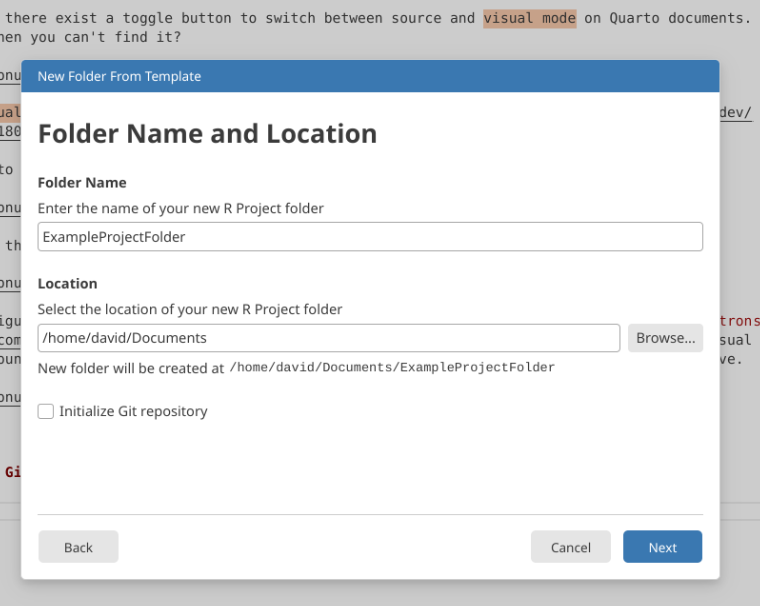This screenshot has height=606, width=760.
Task: Click the Folder Name and Location heading
Action: coord(207,134)
